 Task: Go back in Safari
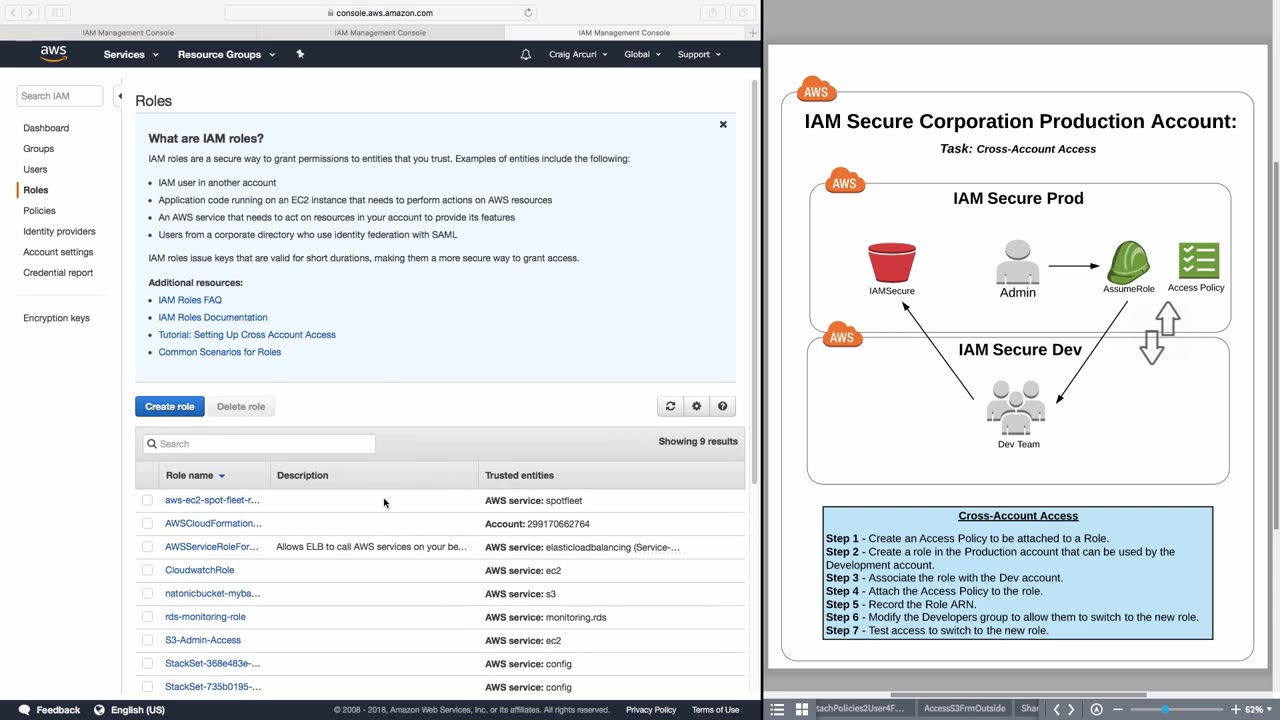pos(13,12)
